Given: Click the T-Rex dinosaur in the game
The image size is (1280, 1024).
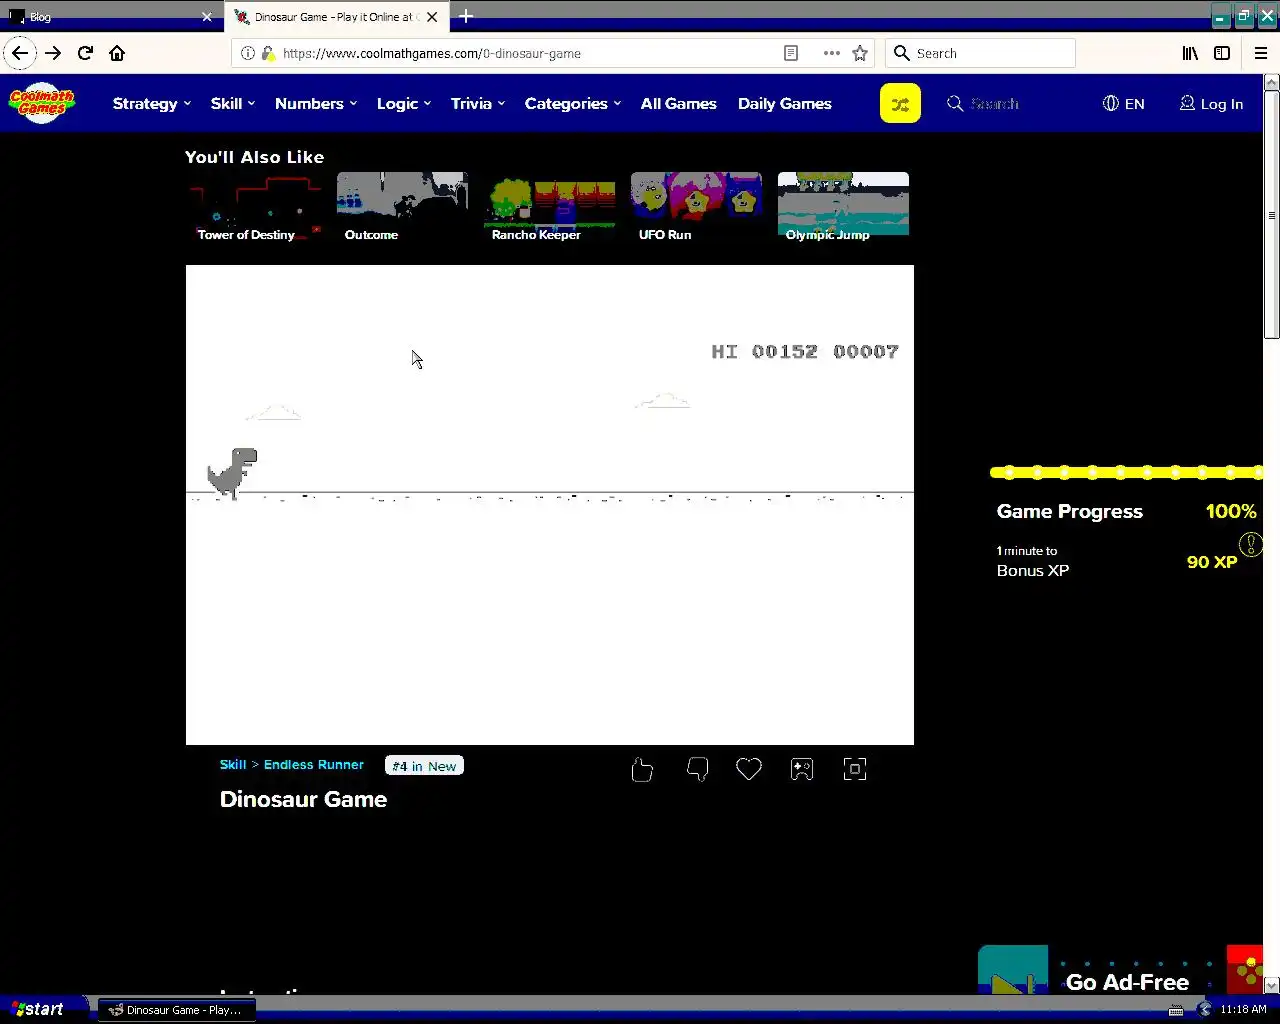Looking at the screenshot, I should coord(232,473).
